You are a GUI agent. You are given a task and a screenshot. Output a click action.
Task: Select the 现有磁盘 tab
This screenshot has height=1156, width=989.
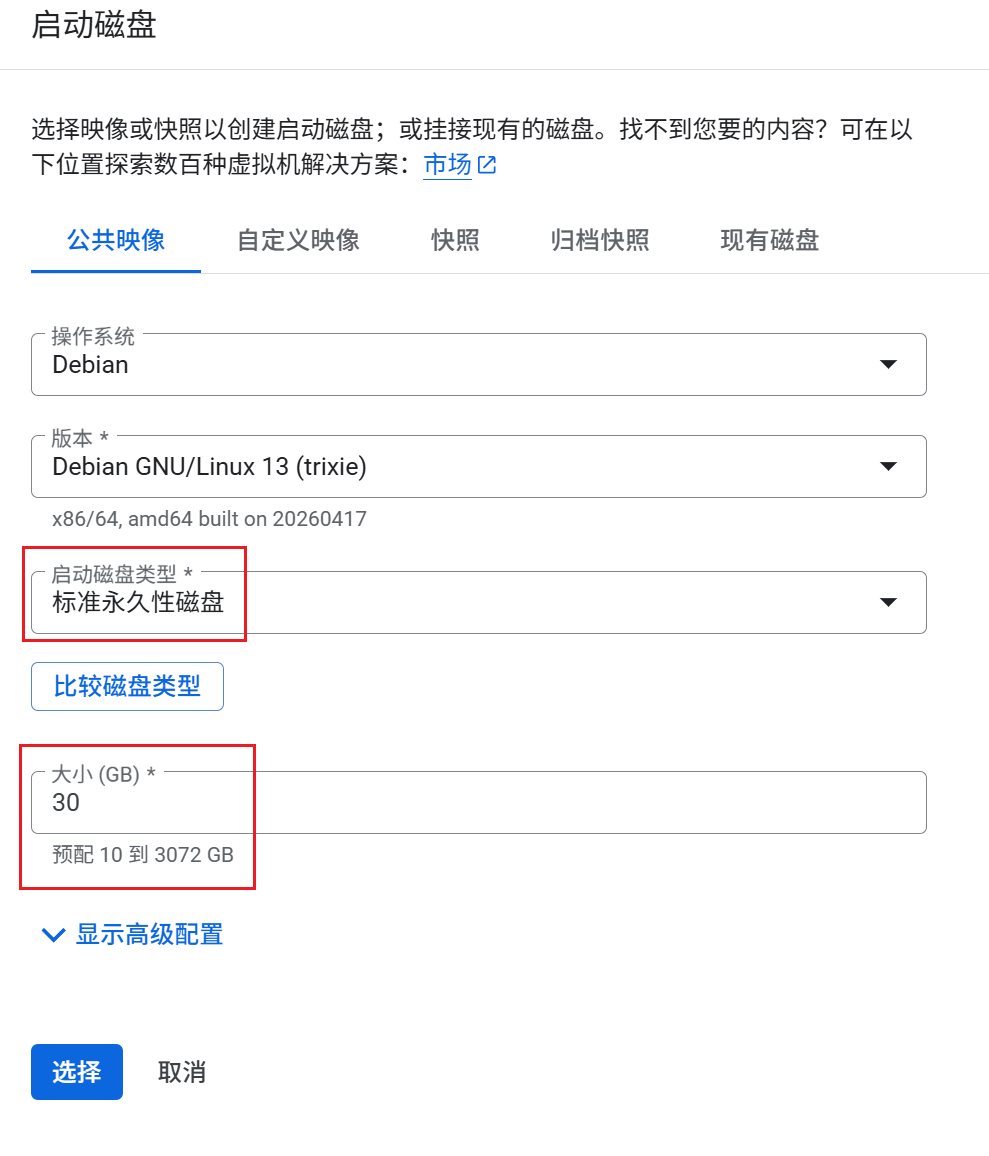769,241
